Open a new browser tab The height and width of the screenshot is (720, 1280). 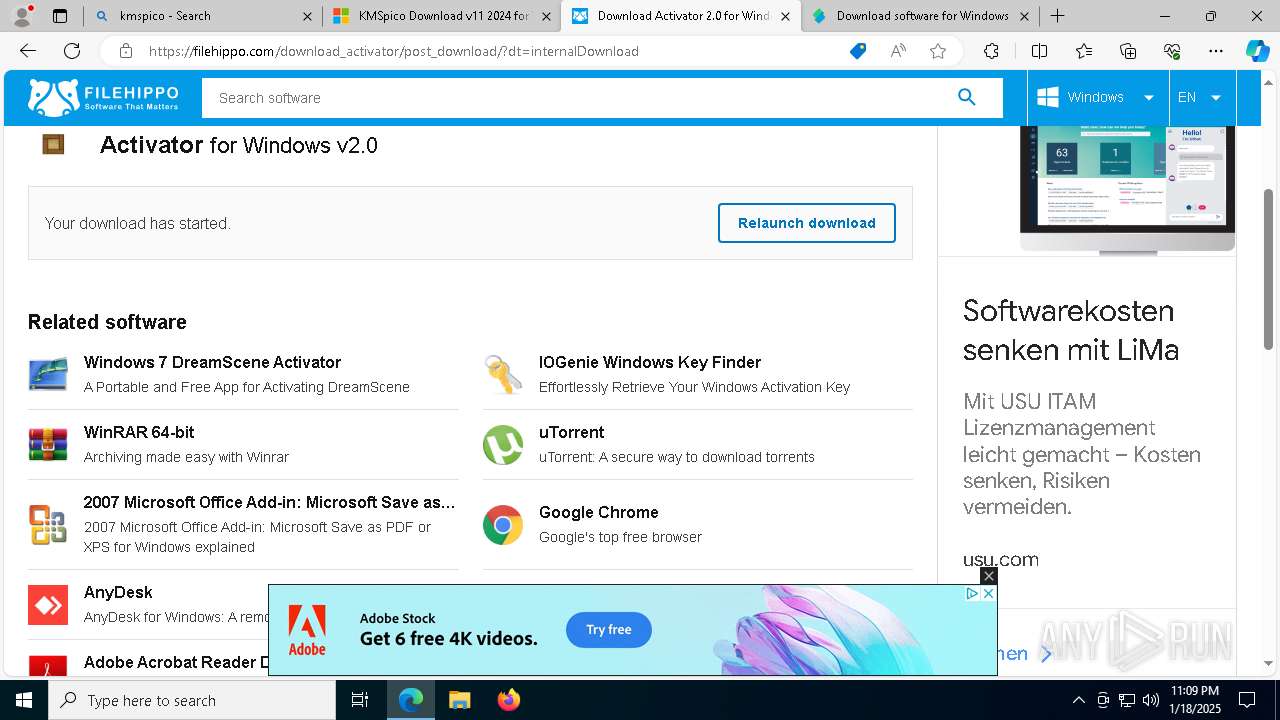(1057, 16)
